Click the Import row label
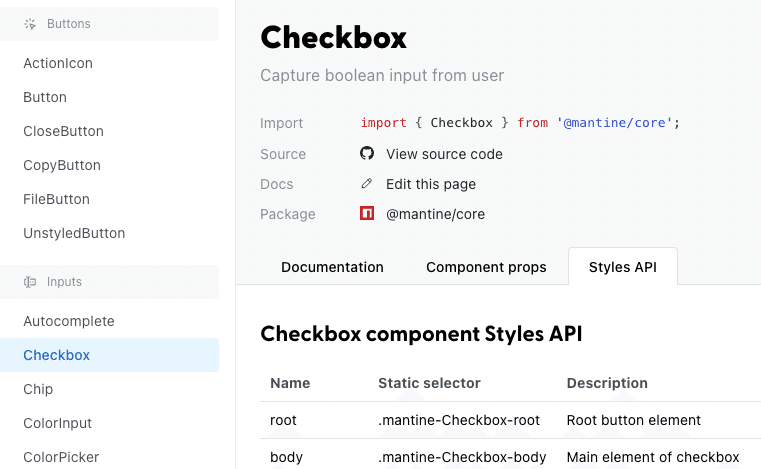The width and height of the screenshot is (761, 469). 281,123
